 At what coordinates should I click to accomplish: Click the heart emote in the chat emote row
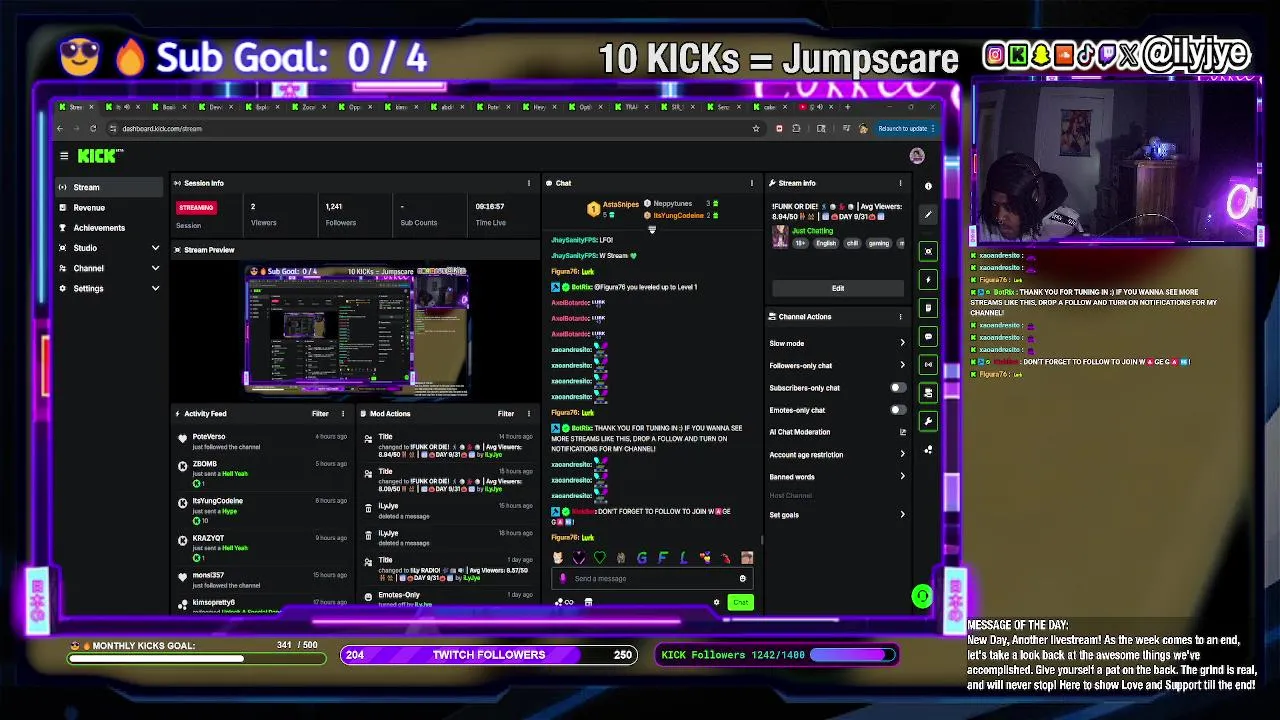[x=600, y=558]
